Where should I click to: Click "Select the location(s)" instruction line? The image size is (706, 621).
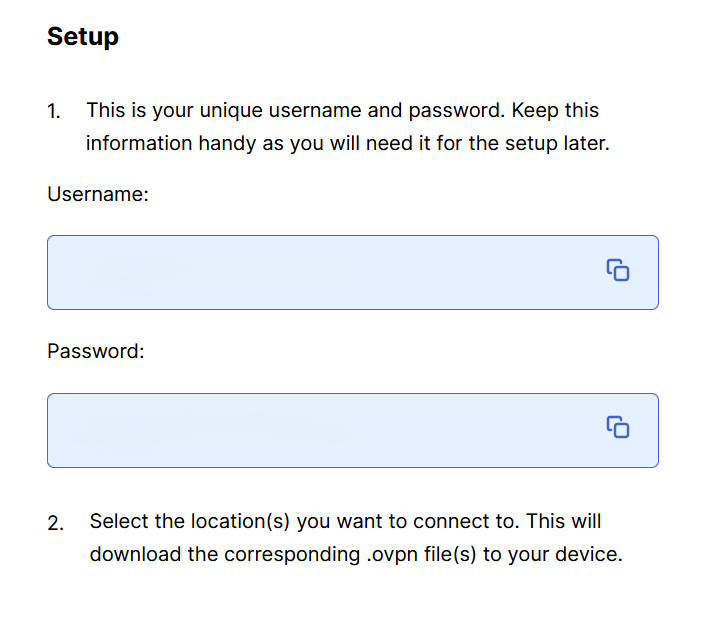[x=345, y=521]
